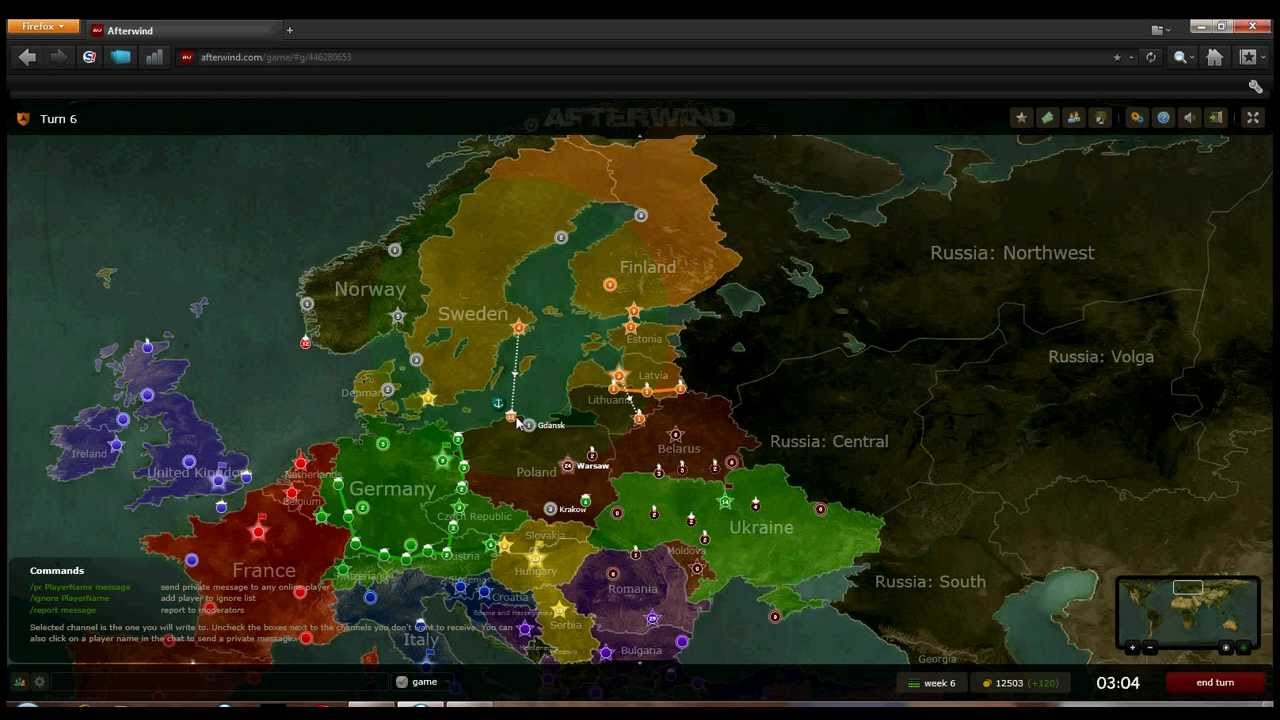1280x720 pixels.
Task: Select the Krakow city marker
Action: coord(550,509)
